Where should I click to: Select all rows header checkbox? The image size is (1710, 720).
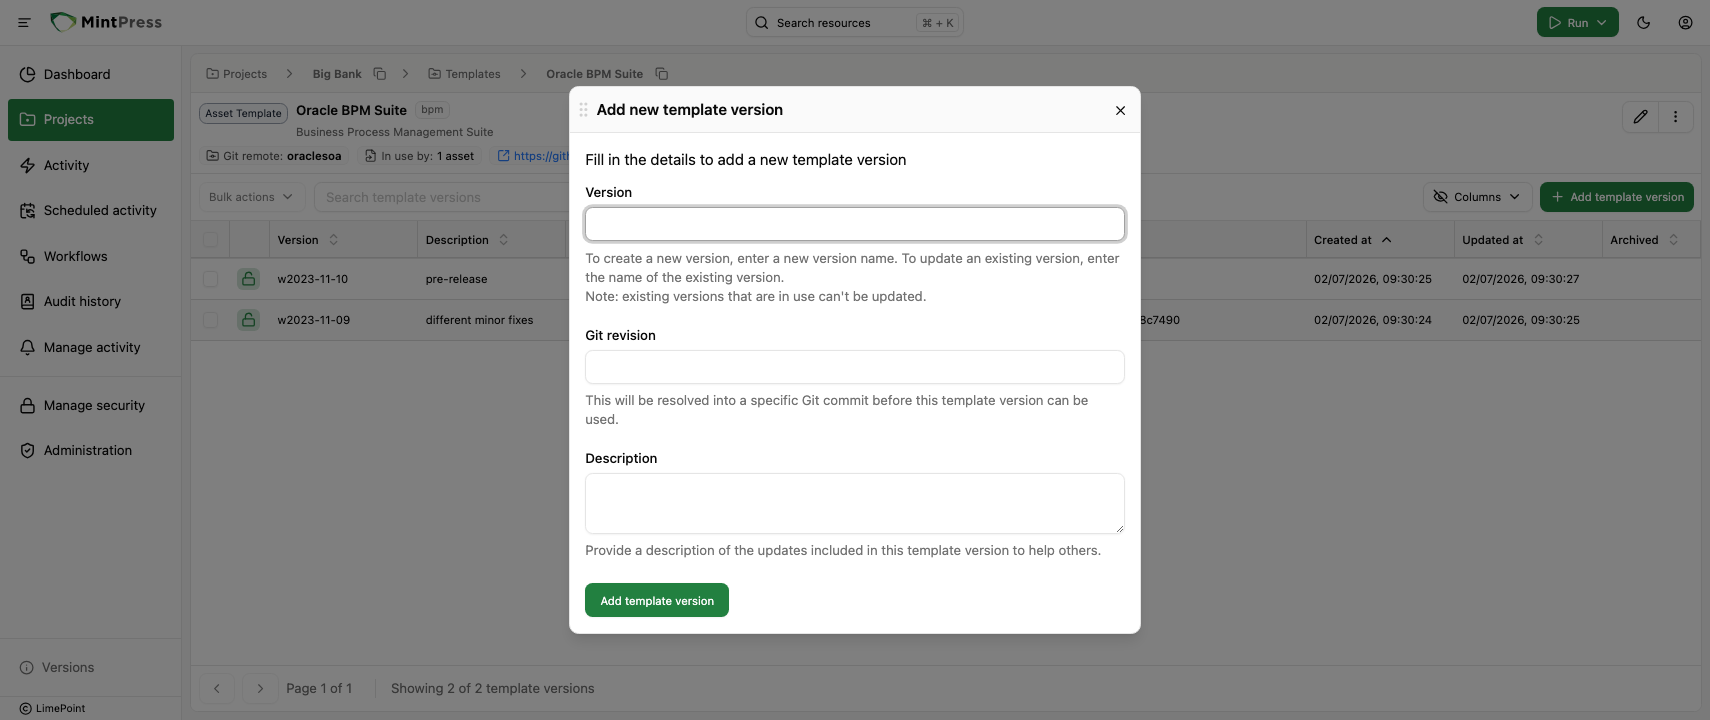click(x=210, y=240)
